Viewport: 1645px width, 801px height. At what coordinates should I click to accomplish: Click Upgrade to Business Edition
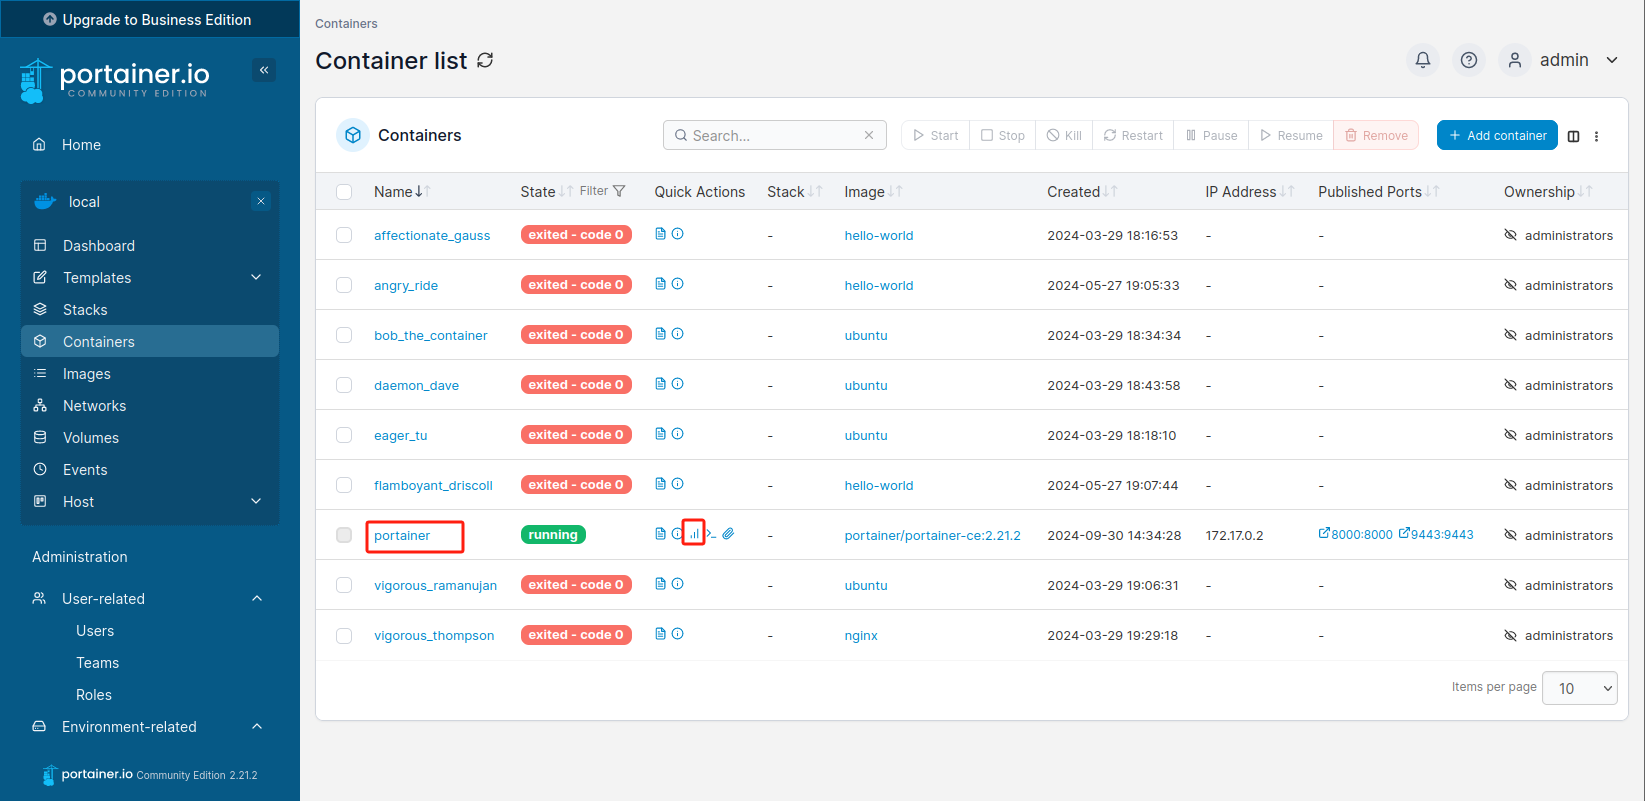point(148,19)
